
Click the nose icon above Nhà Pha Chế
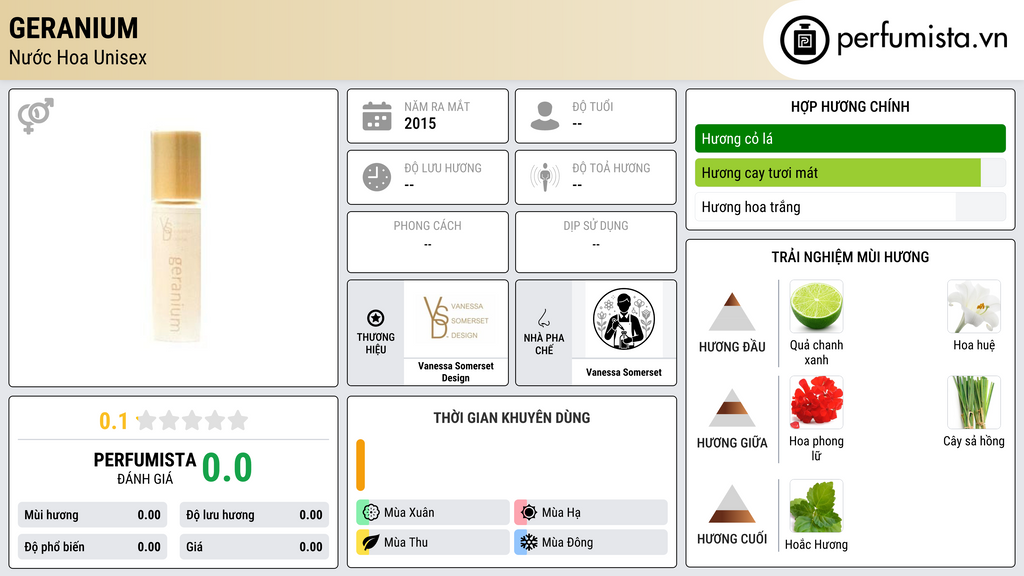pos(543,318)
